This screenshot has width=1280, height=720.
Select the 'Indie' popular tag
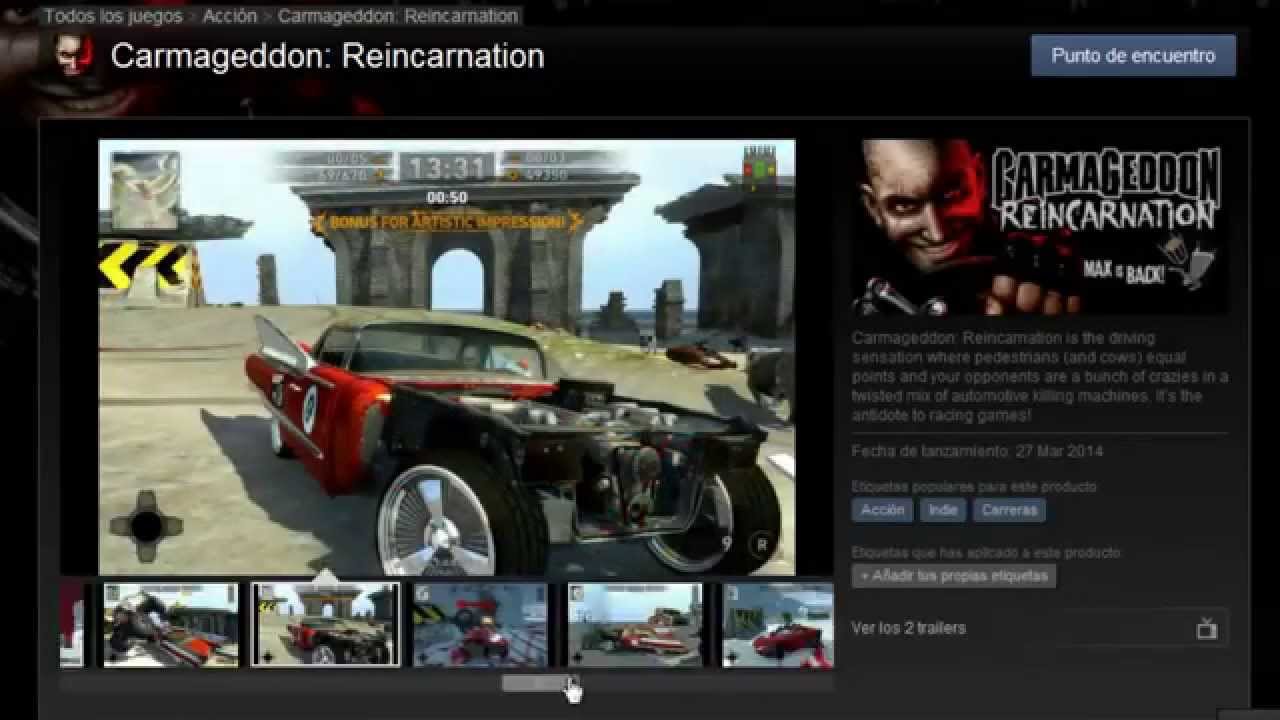click(x=943, y=510)
